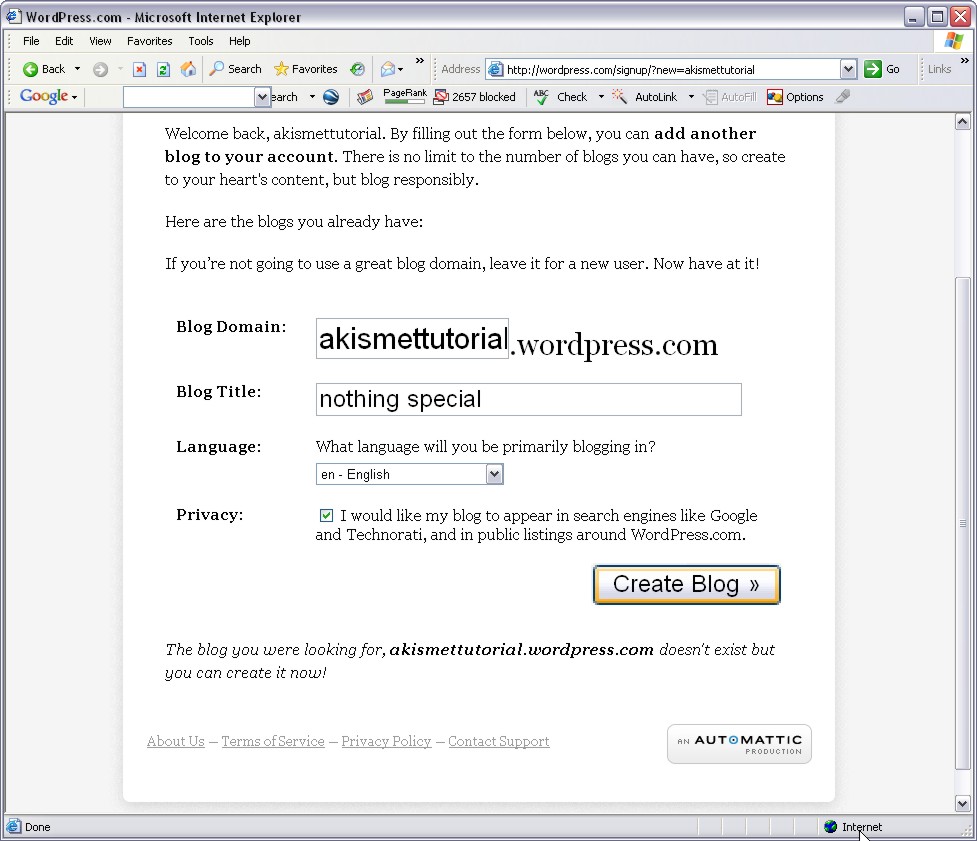Click the Google toolbar news icon
Viewport: 977px width, 841px height.
coord(365,97)
